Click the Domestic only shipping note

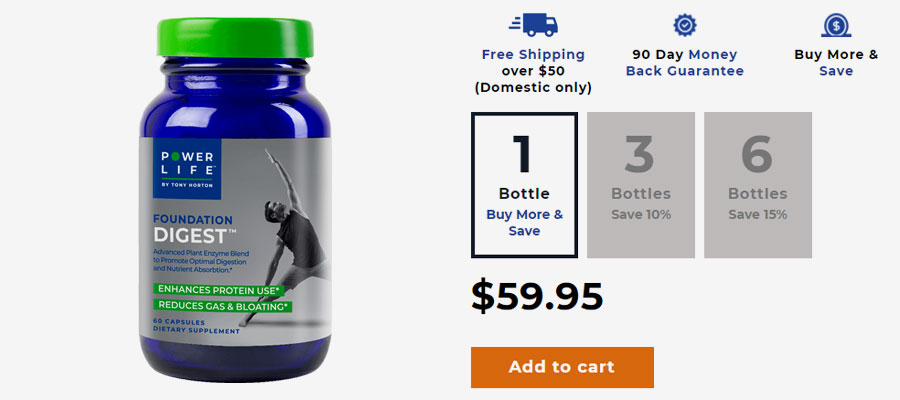(x=533, y=88)
